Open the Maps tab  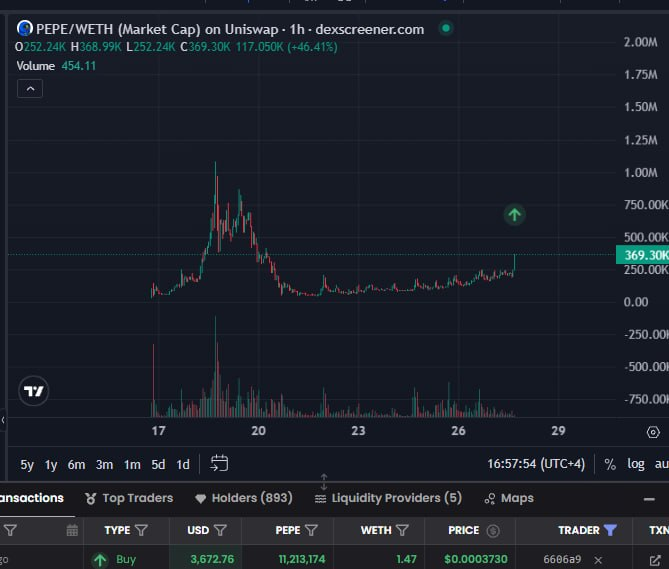(509, 498)
